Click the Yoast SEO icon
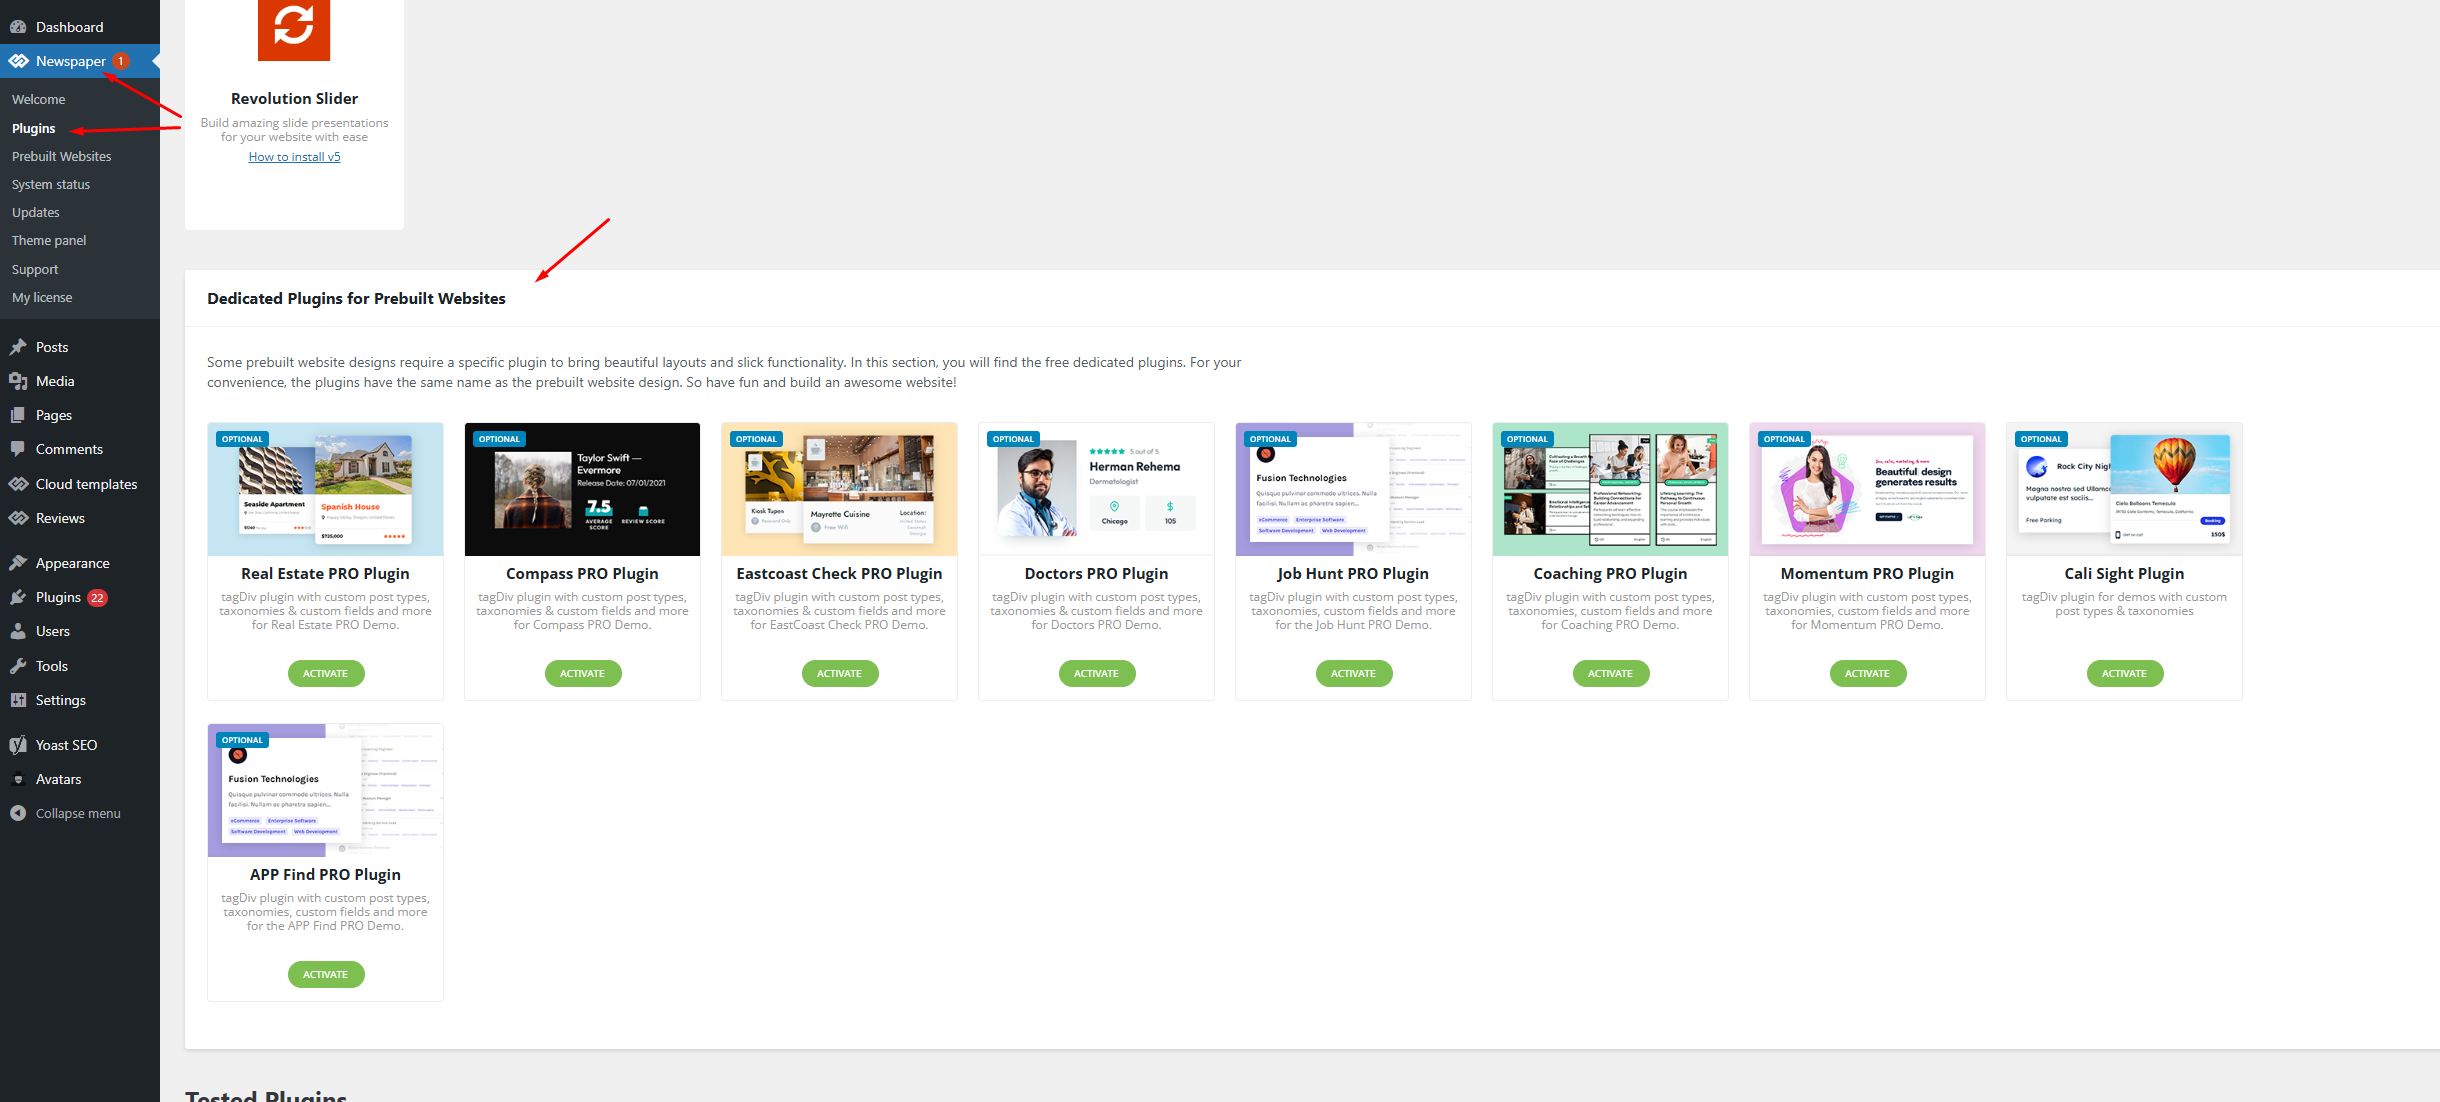This screenshot has width=2440, height=1102. click(x=18, y=745)
